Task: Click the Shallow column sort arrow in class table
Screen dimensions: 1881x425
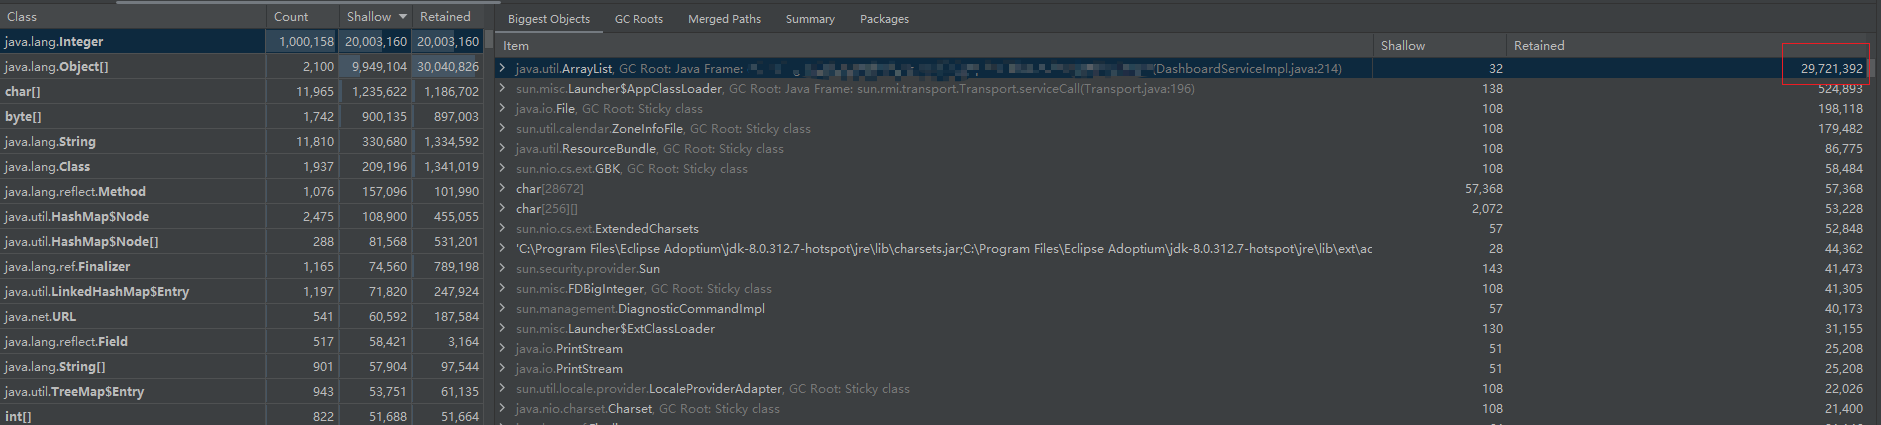Action: click(403, 17)
